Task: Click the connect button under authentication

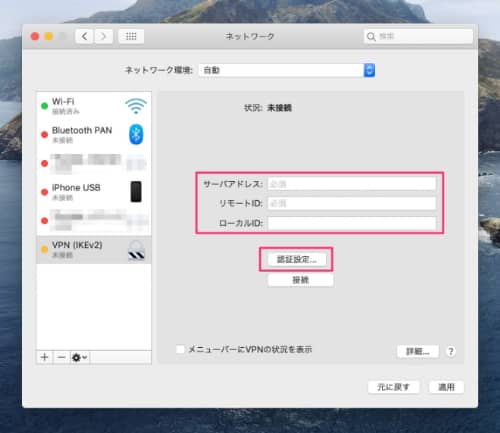Action: (x=300, y=280)
